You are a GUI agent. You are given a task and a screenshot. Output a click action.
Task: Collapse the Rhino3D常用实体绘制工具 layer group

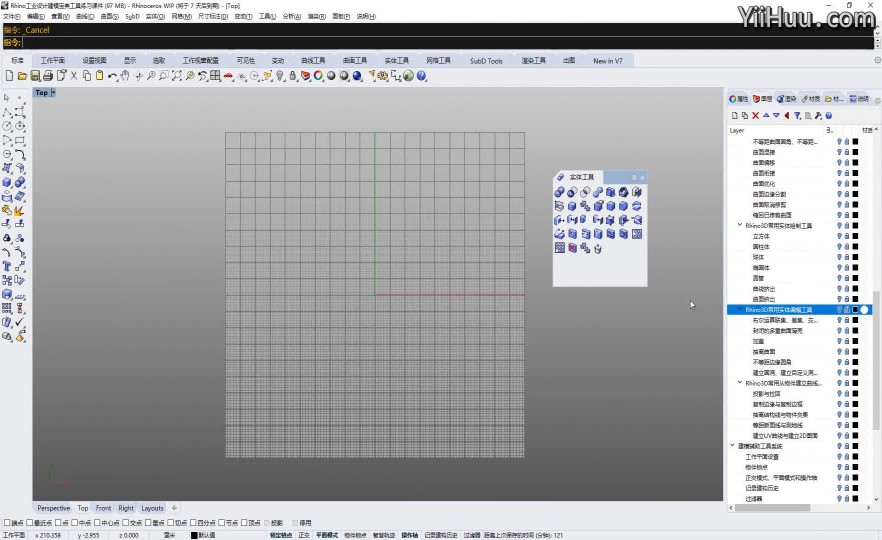(740, 225)
